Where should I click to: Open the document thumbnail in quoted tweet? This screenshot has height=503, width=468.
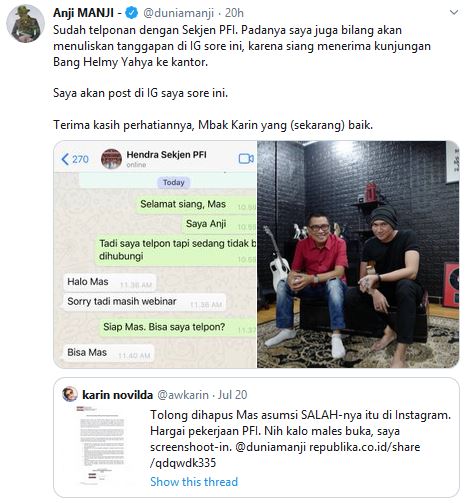coord(102,445)
